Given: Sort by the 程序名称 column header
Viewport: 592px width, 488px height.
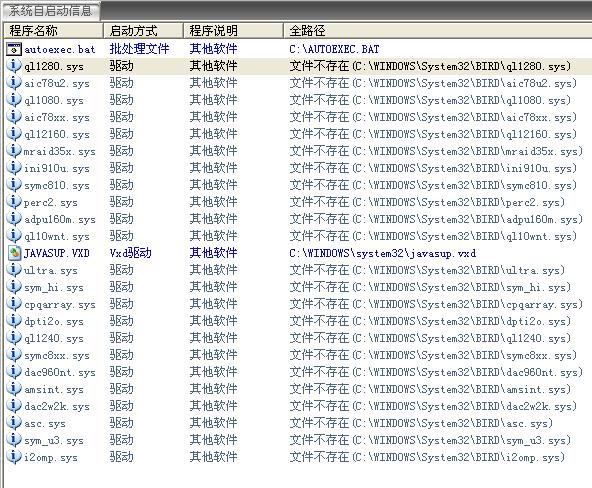Looking at the screenshot, I should tap(53, 31).
